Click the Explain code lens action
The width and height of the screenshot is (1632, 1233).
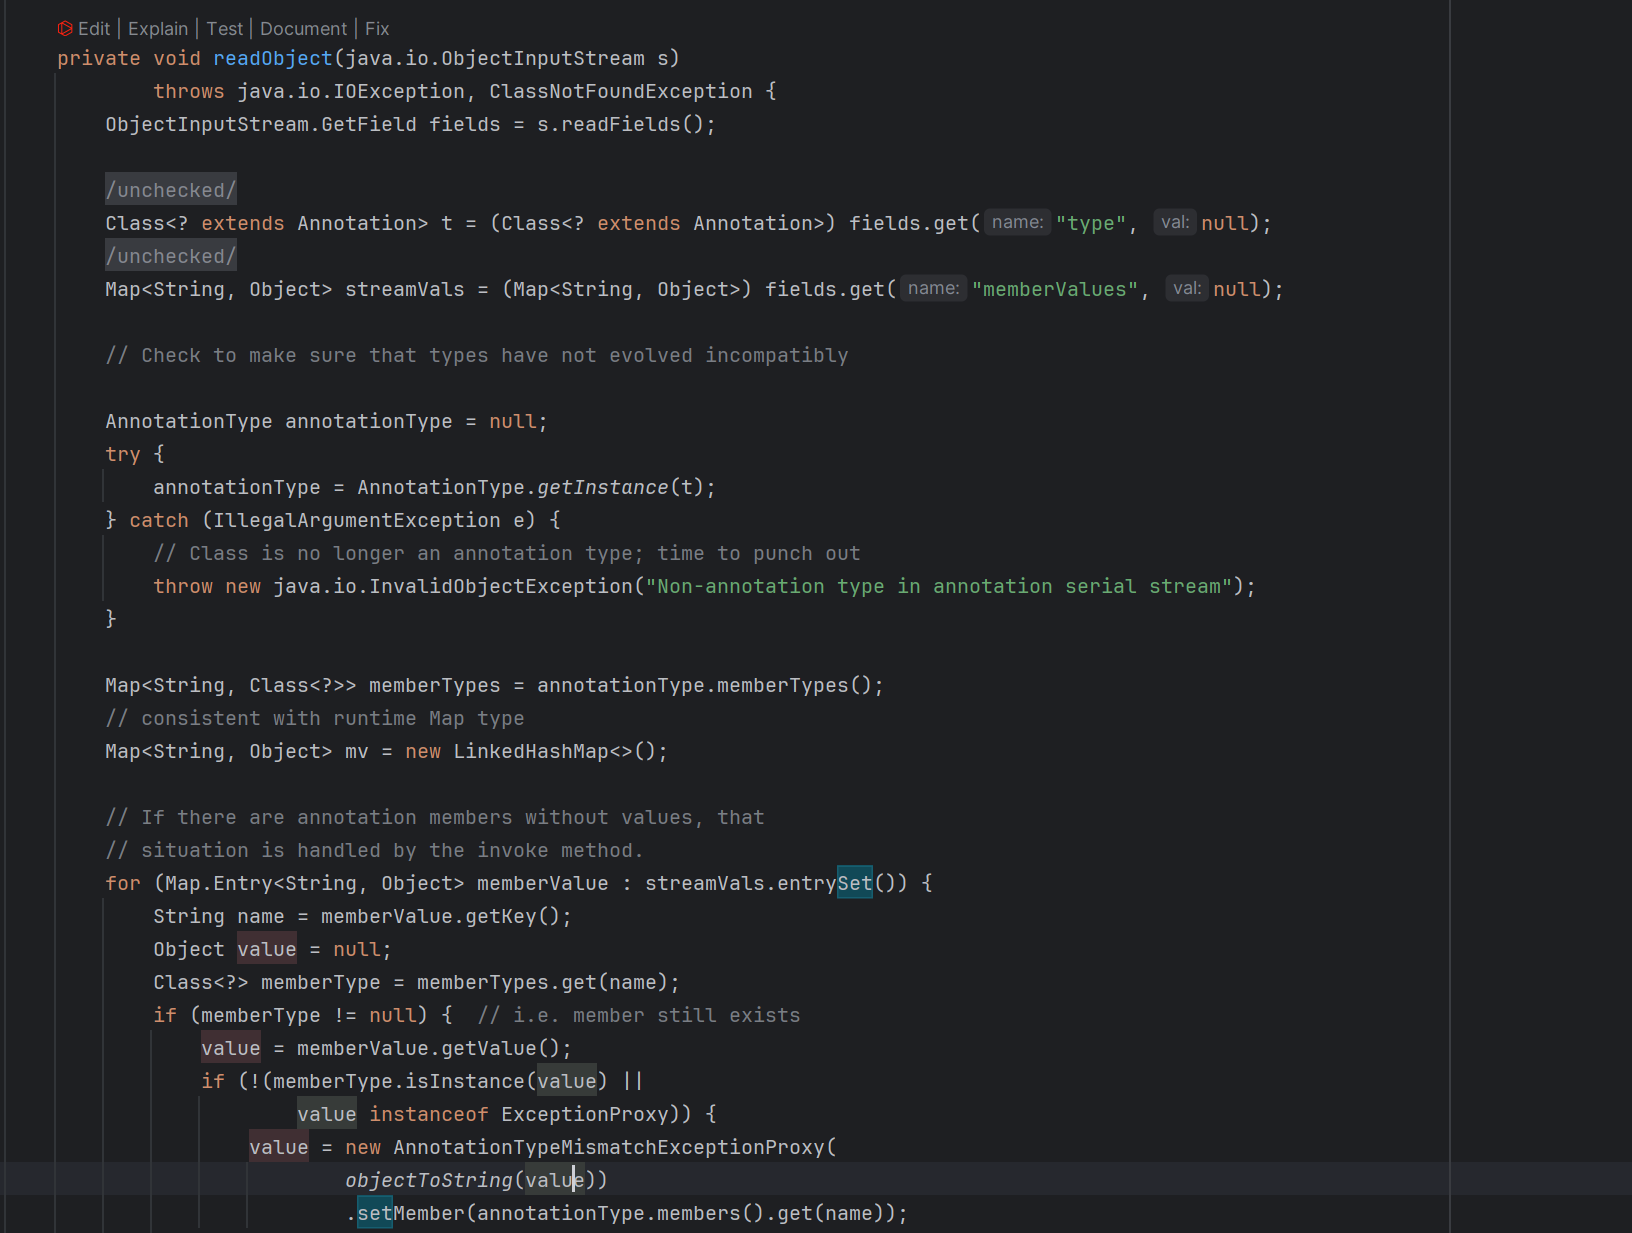tap(158, 29)
